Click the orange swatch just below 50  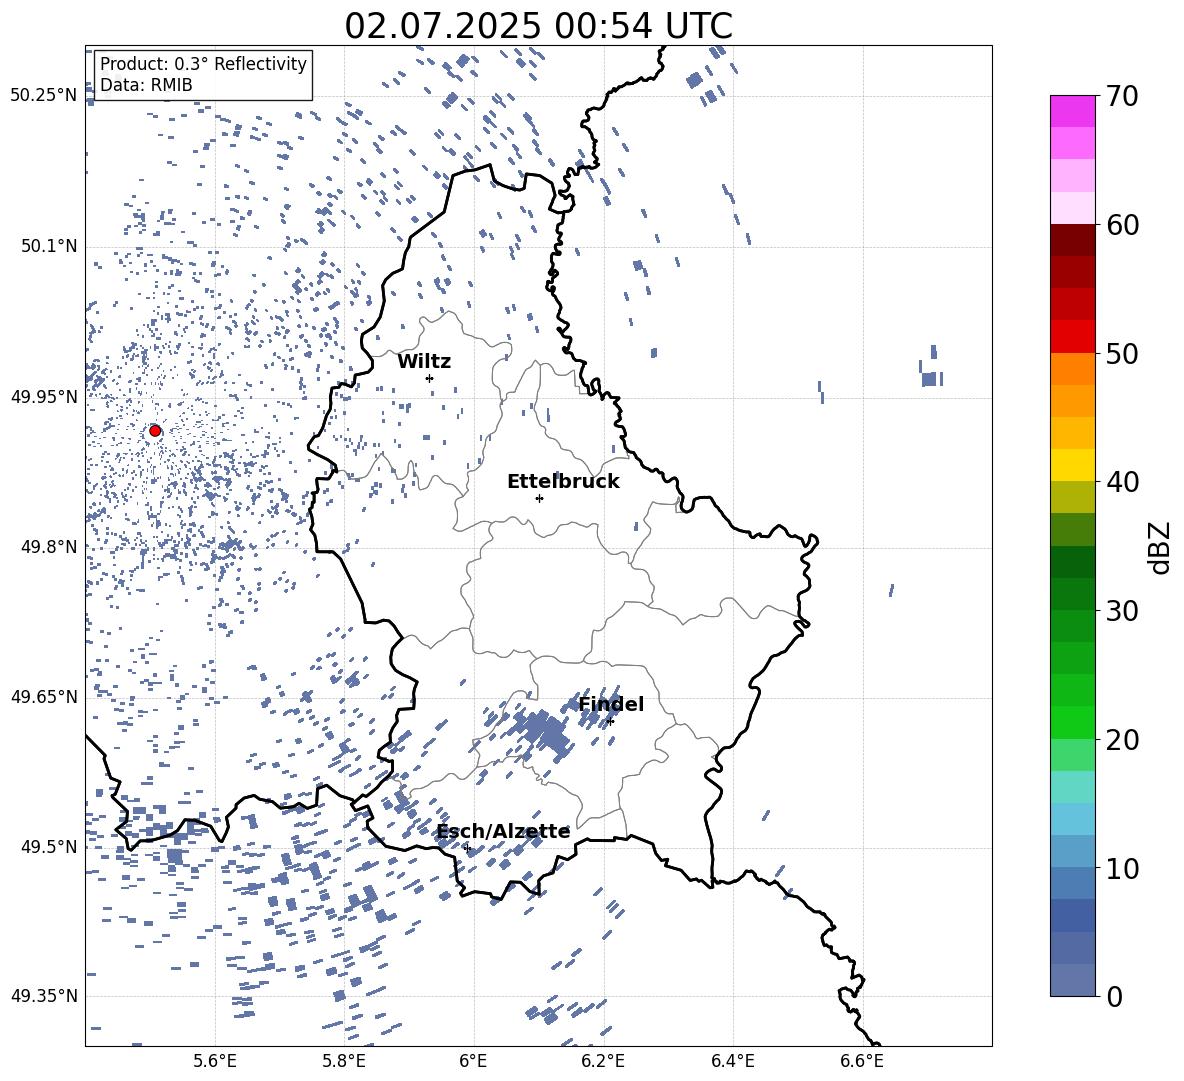[x=1073, y=369]
